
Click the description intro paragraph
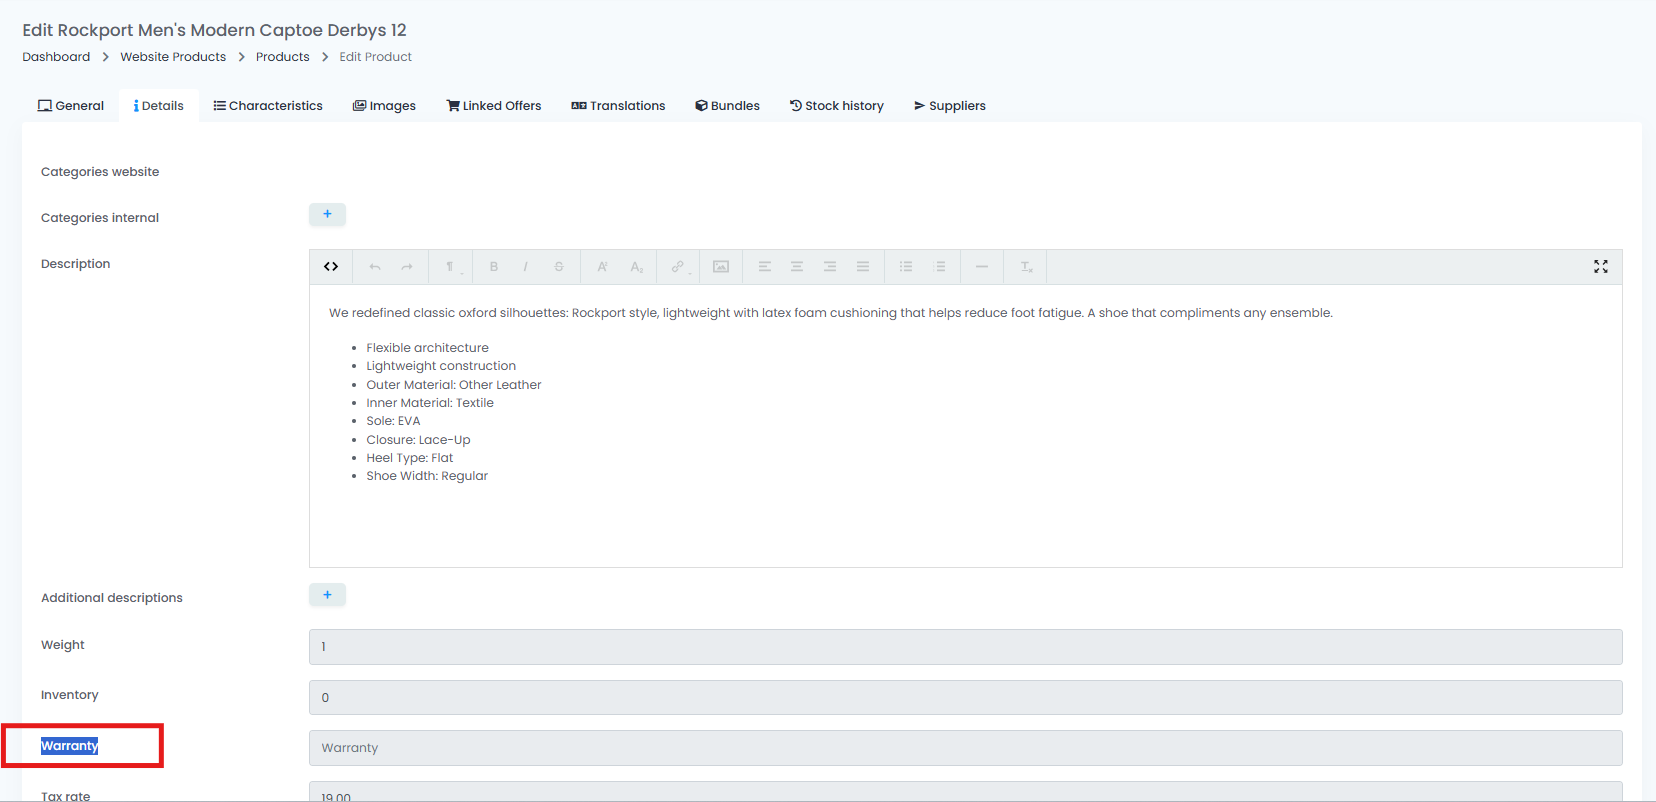click(x=831, y=313)
